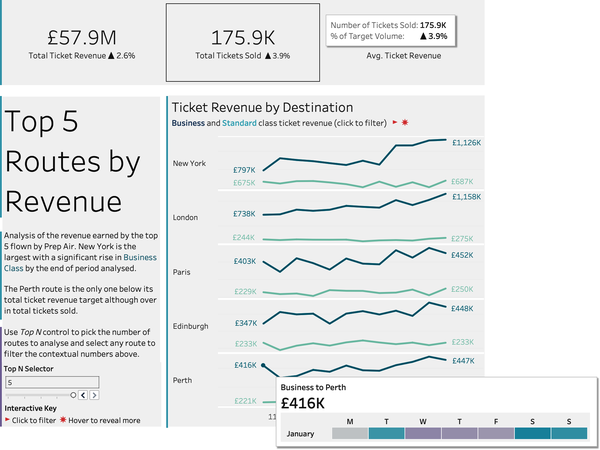Click the Top N Selector value field
The width and height of the screenshot is (600, 450).
click(51, 382)
